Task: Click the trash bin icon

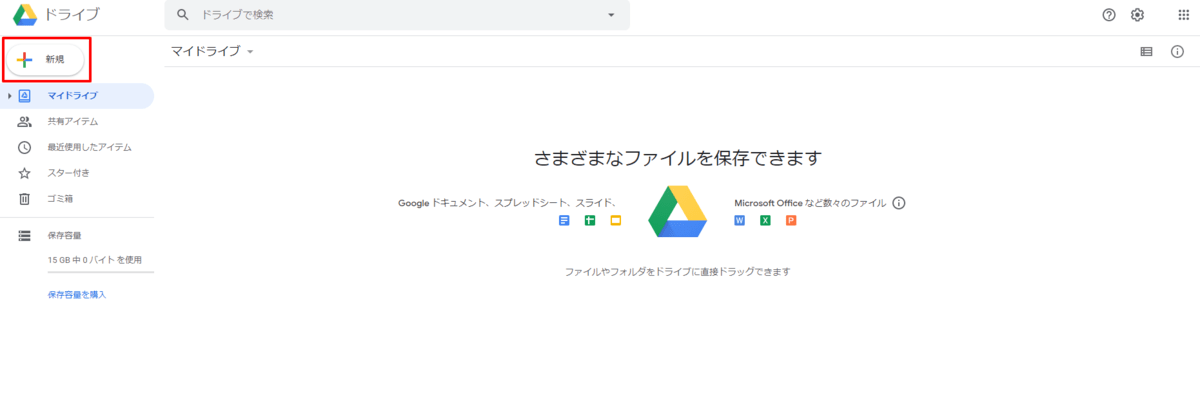Action: tap(25, 198)
